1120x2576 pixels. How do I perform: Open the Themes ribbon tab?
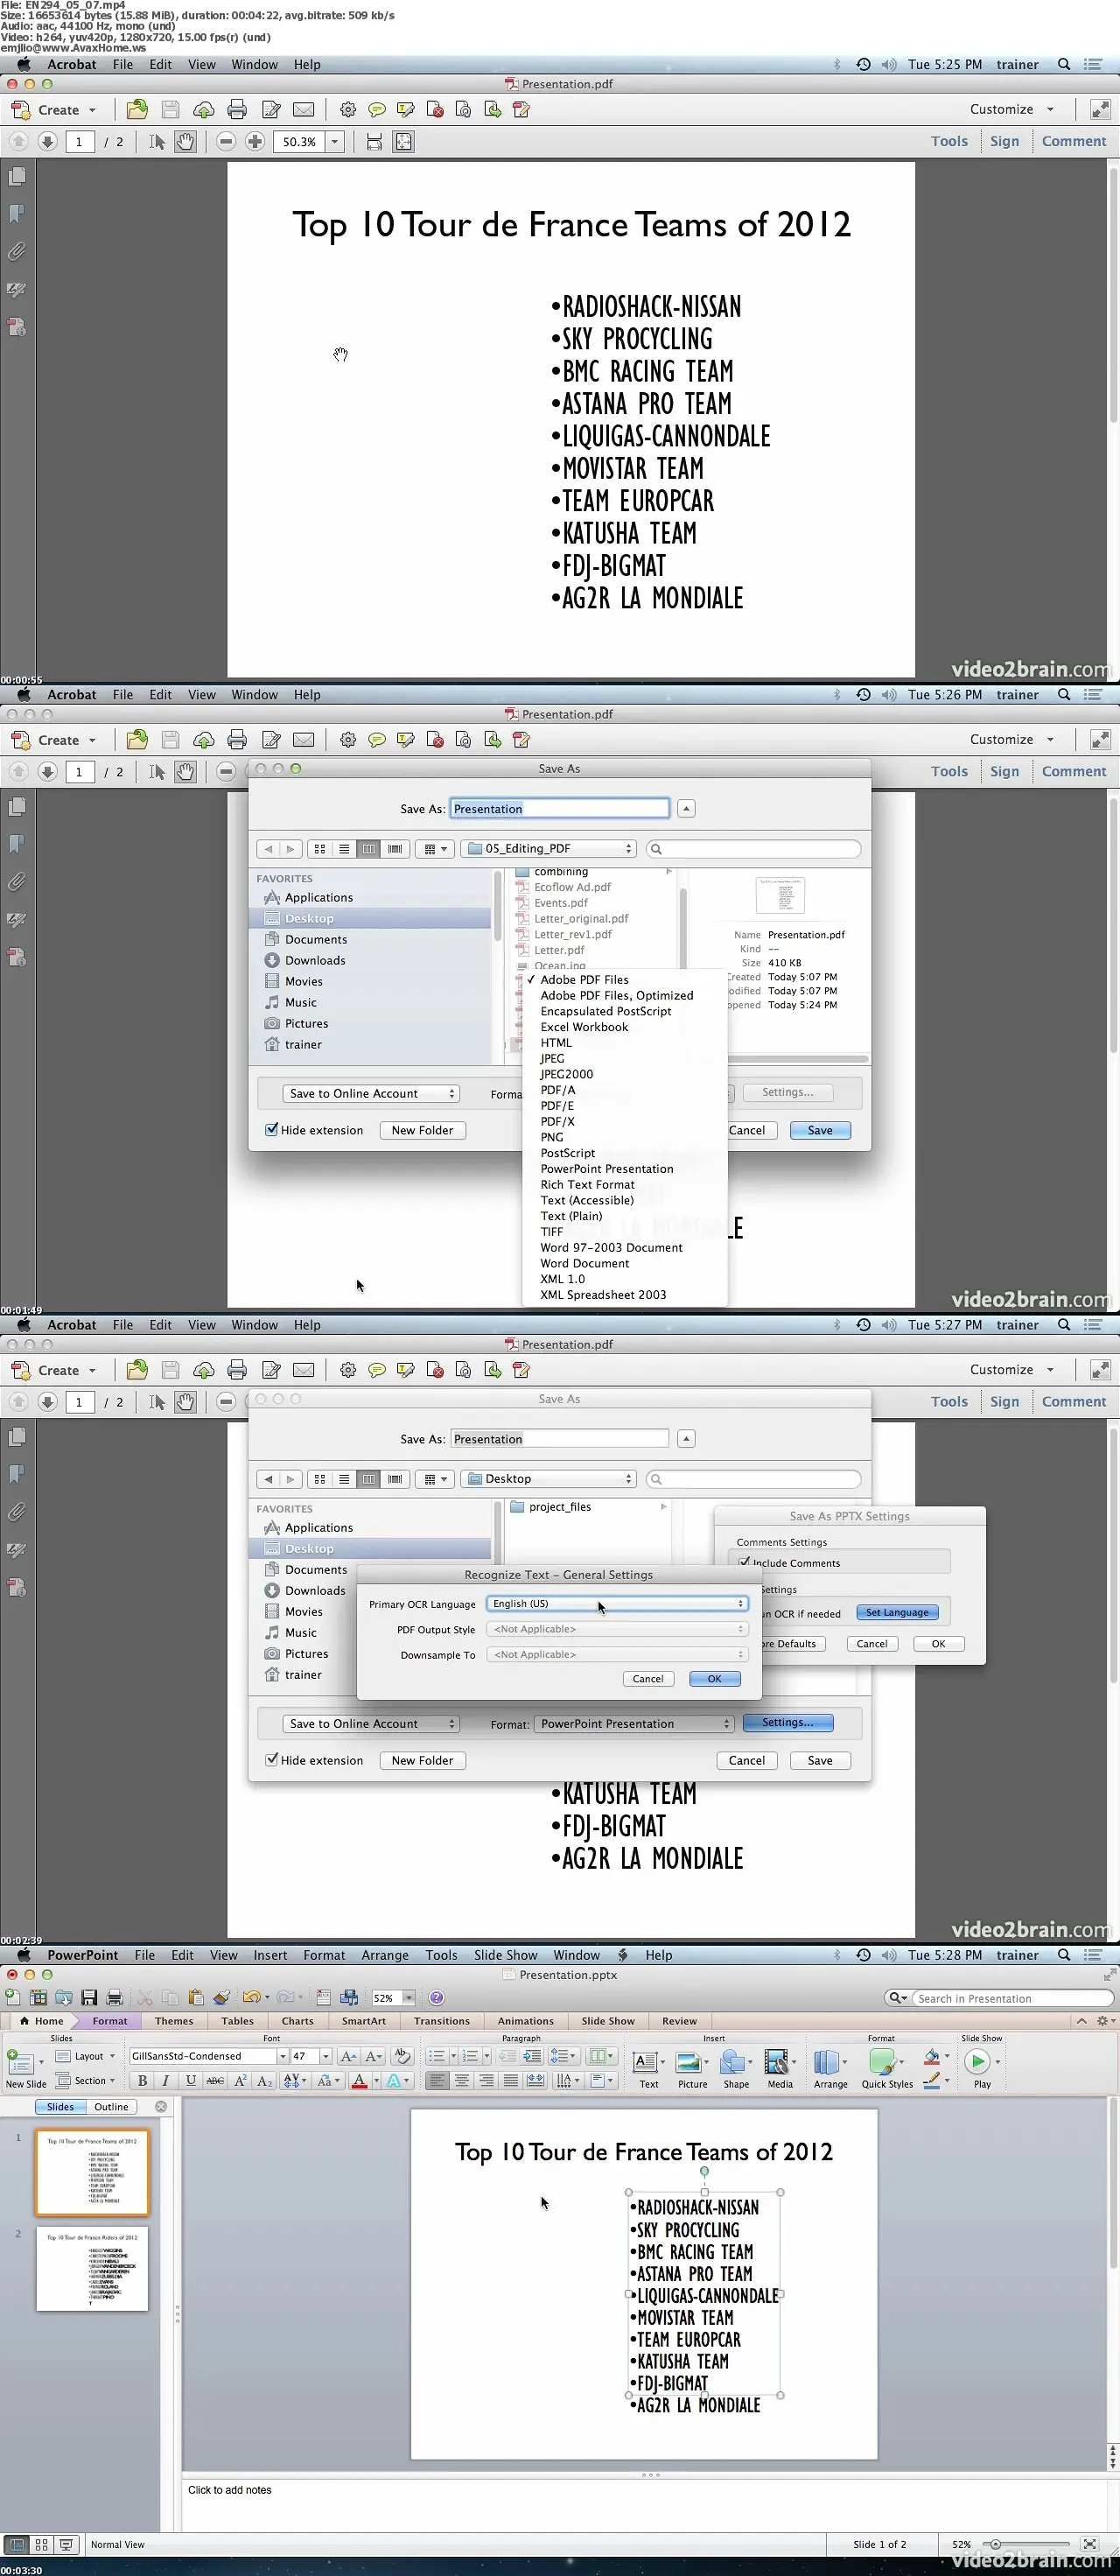174,2021
